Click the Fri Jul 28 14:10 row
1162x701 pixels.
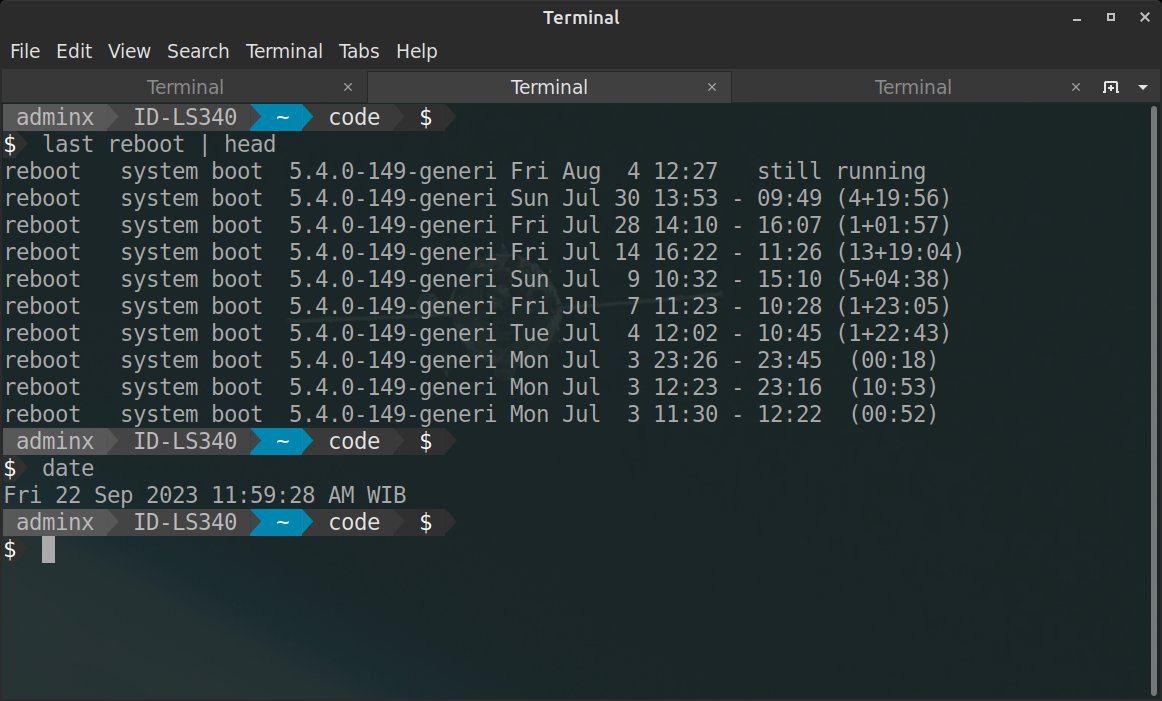(x=477, y=225)
